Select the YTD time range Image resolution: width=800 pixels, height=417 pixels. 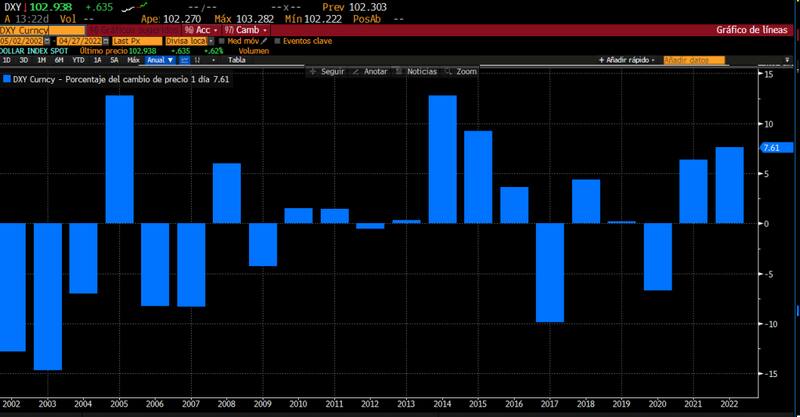point(77,60)
